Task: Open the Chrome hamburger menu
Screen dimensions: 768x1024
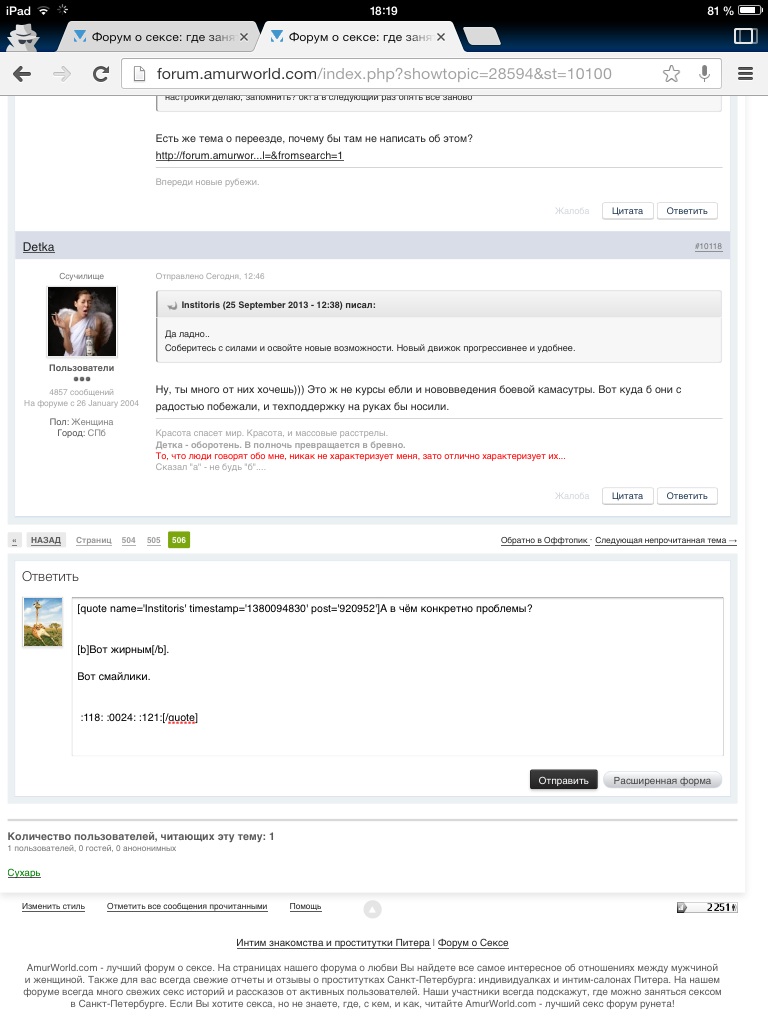Action: [x=745, y=74]
